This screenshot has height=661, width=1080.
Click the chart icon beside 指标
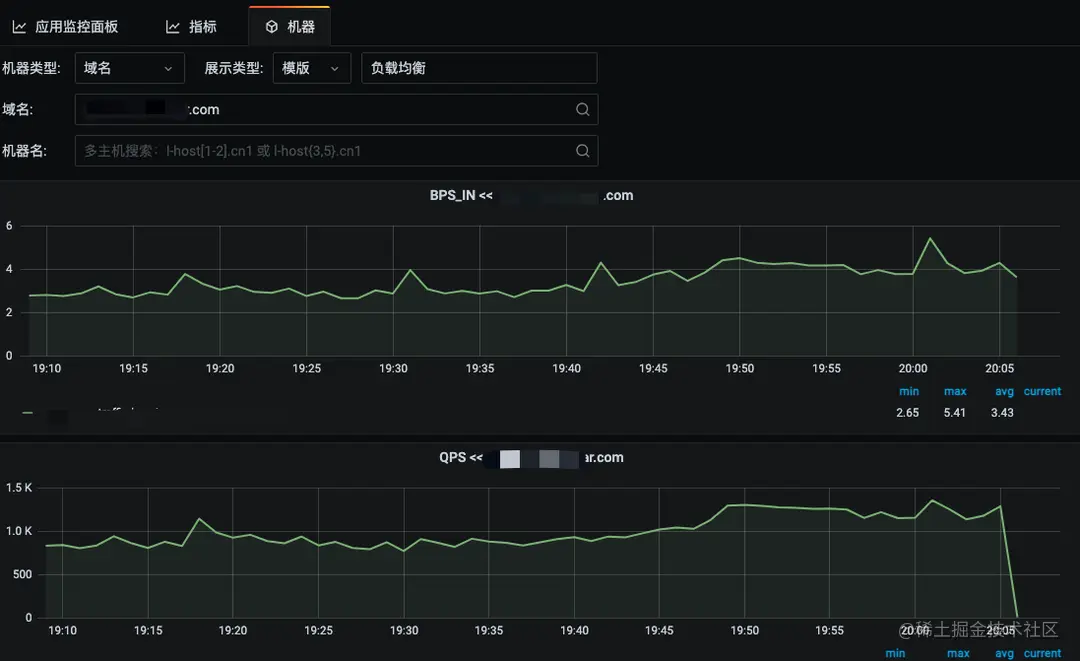click(x=173, y=27)
